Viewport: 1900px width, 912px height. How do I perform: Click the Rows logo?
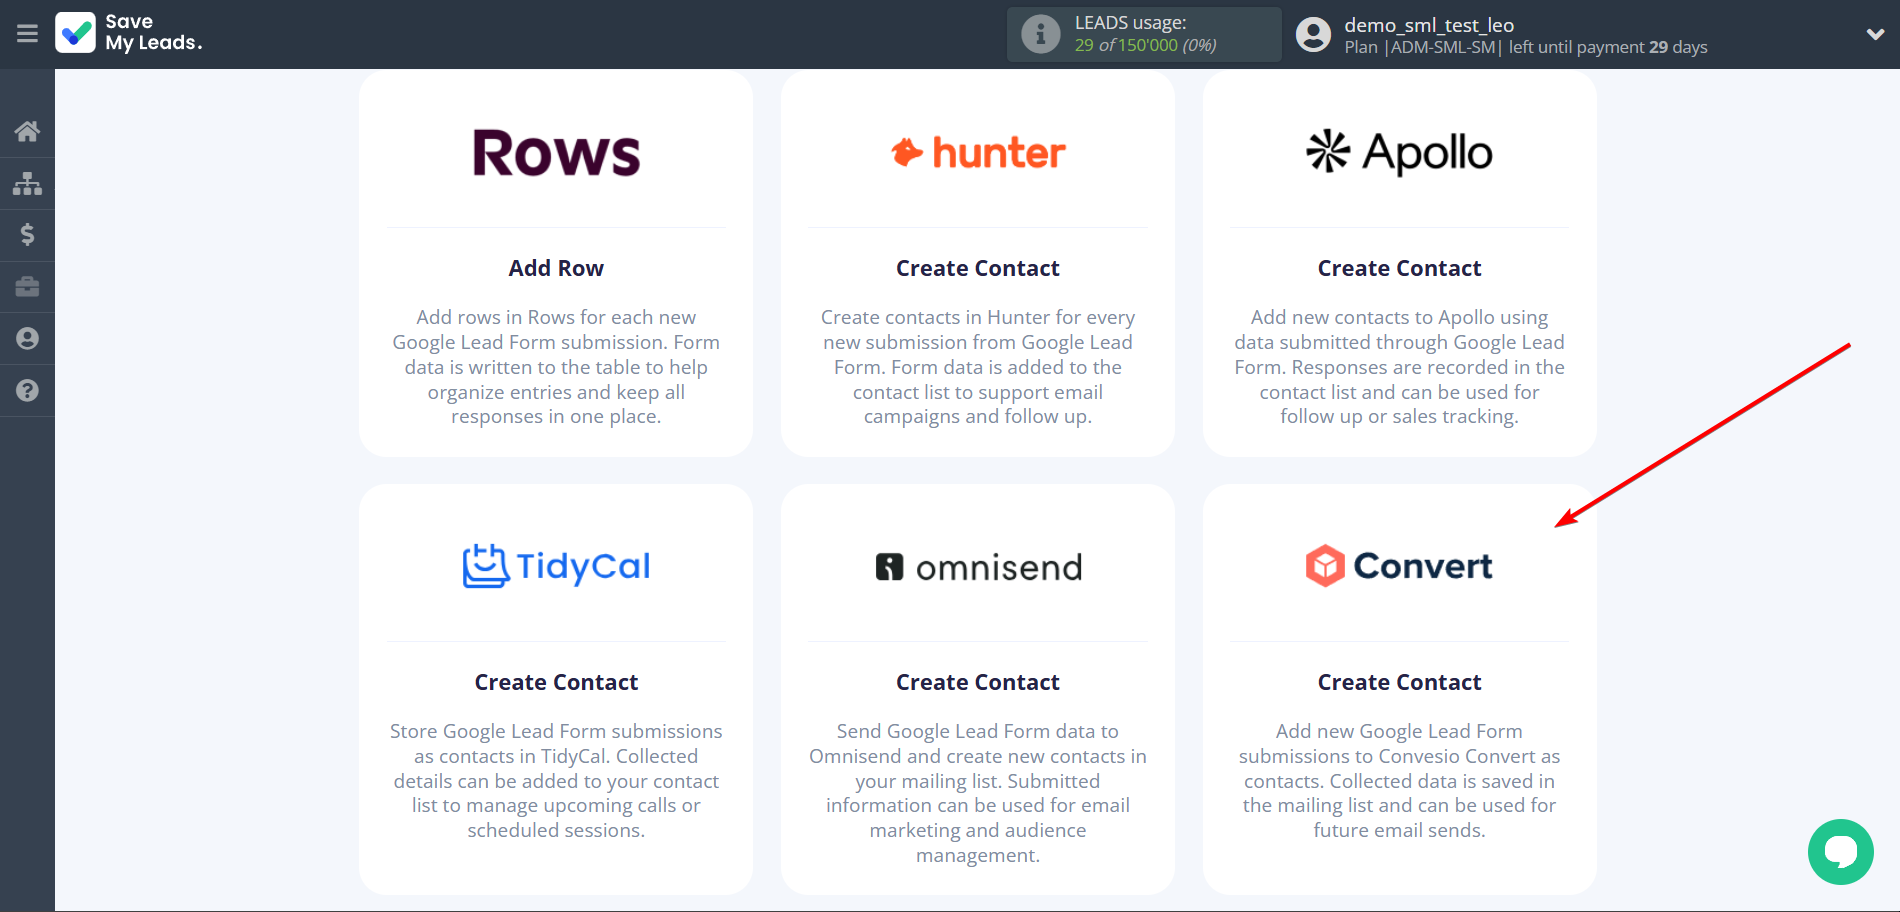(556, 153)
